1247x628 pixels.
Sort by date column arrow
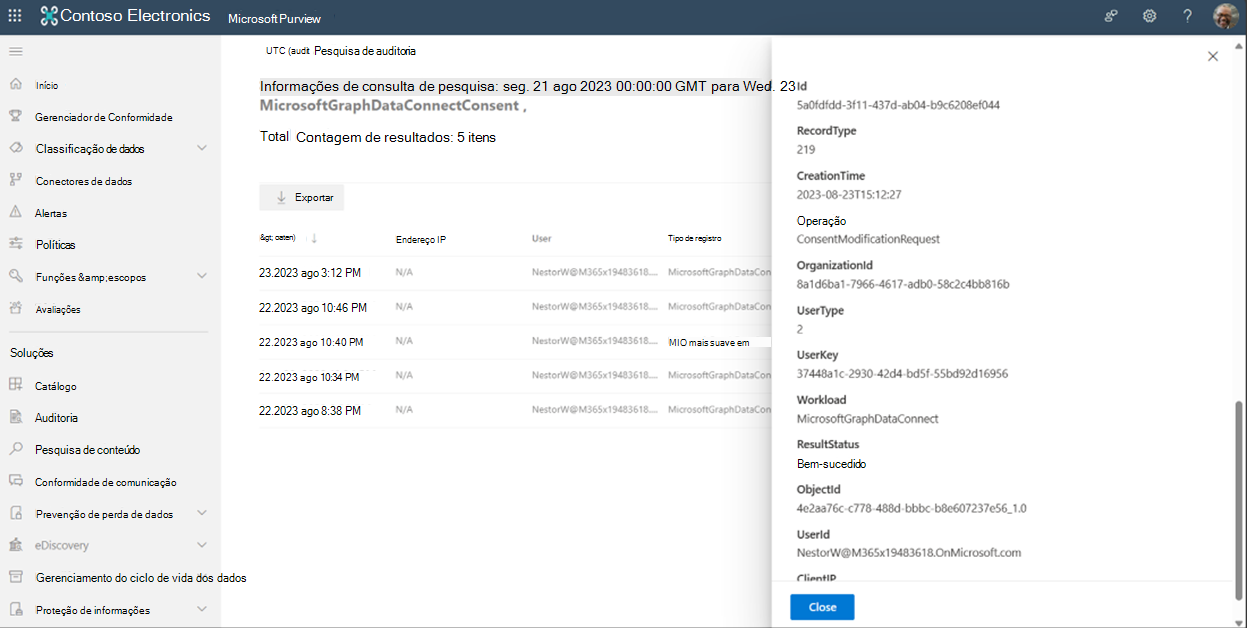(x=314, y=238)
